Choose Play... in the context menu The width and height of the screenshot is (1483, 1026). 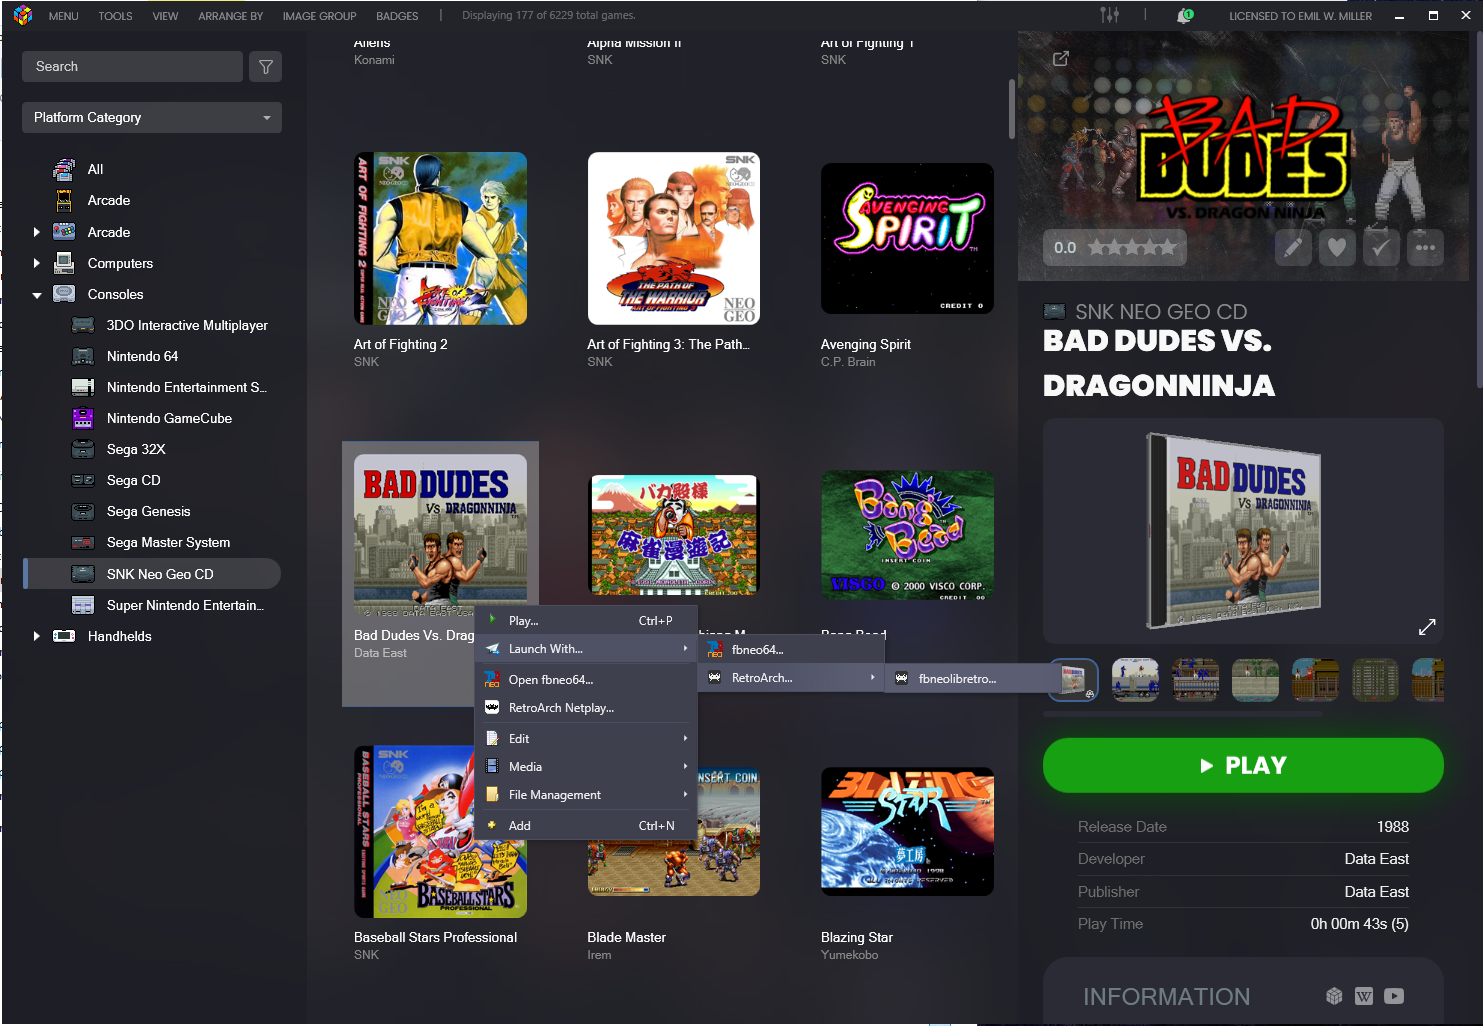[x=586, y=620]
